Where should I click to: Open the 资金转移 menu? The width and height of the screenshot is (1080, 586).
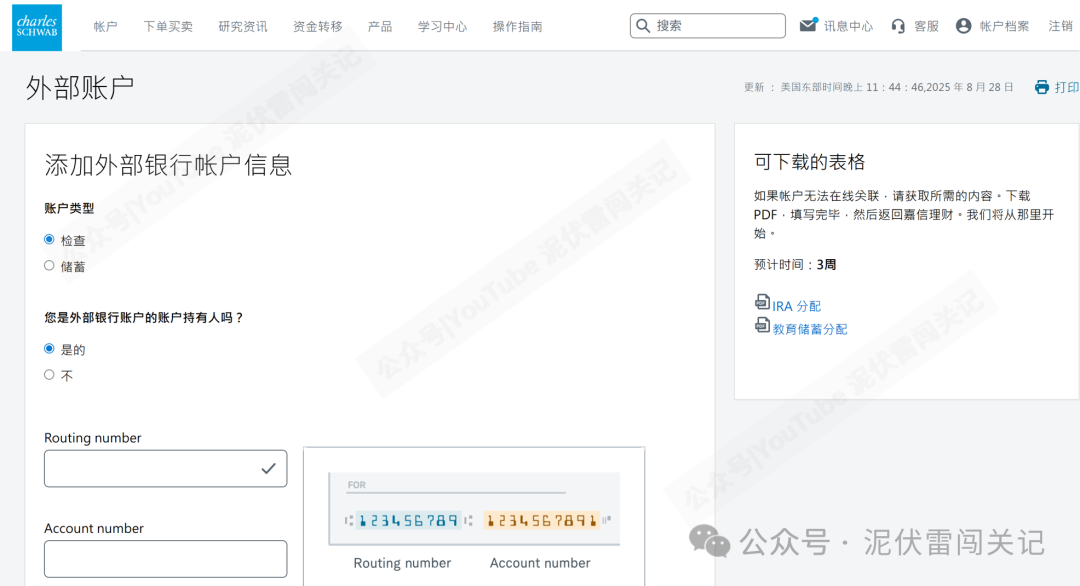[x=318, y=27]
